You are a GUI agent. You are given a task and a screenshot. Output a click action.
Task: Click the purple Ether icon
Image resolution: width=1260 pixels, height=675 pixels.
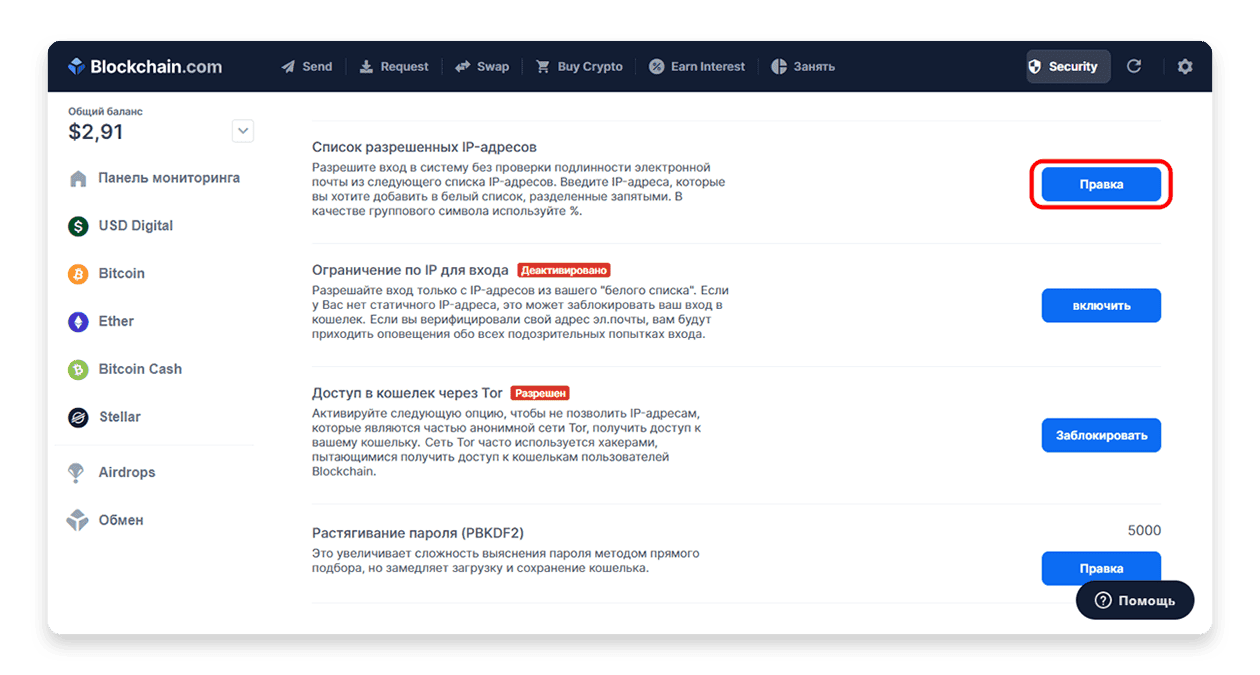pos(78,322)
